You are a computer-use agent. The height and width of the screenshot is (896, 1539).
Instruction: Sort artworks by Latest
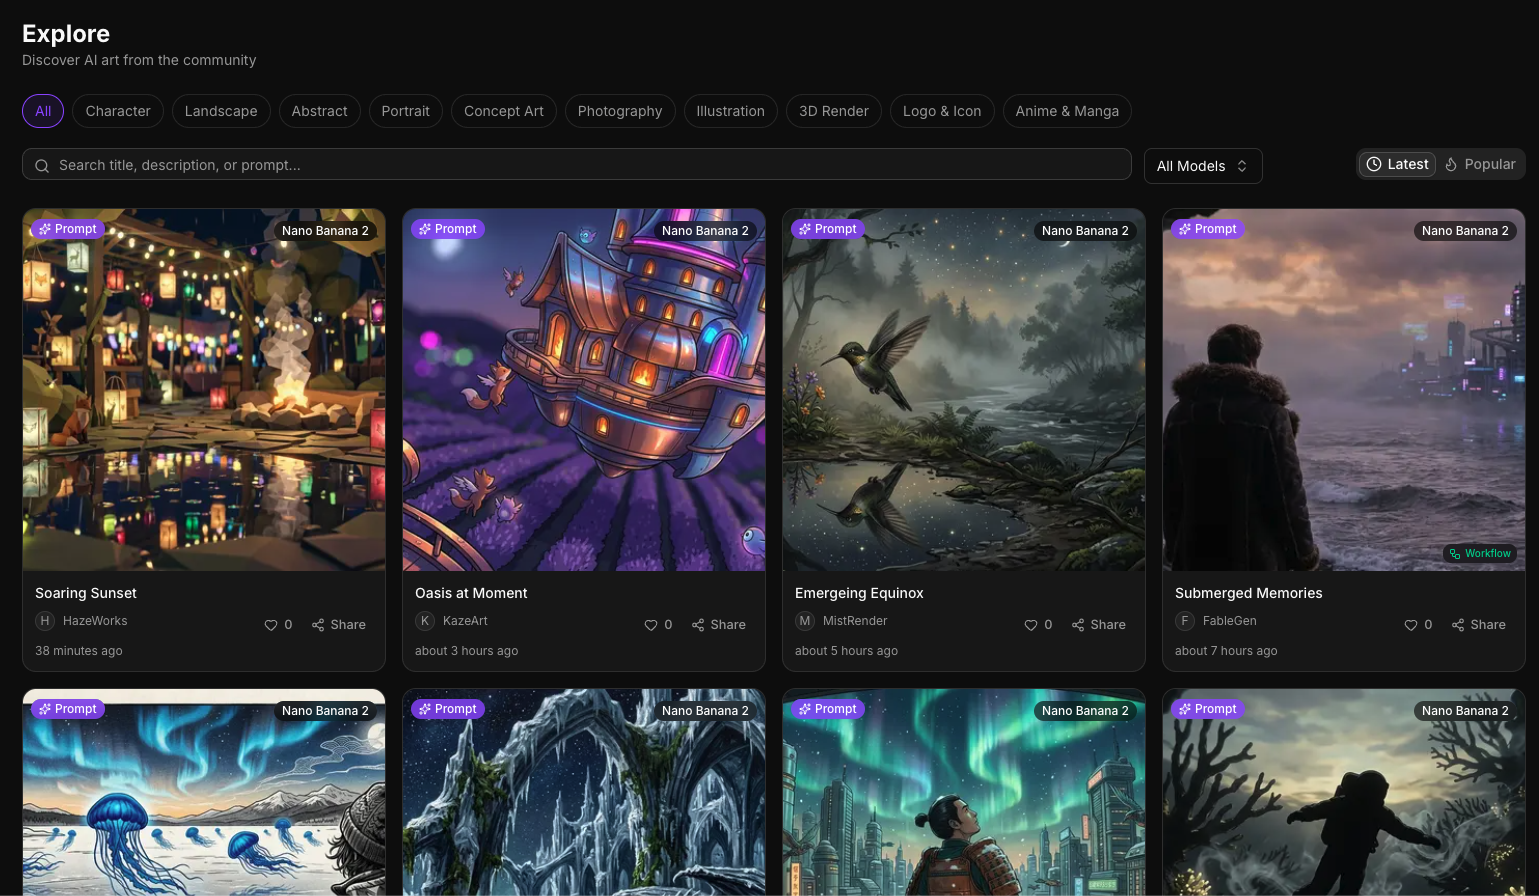pyautogui.click(x=1397, y=164)
